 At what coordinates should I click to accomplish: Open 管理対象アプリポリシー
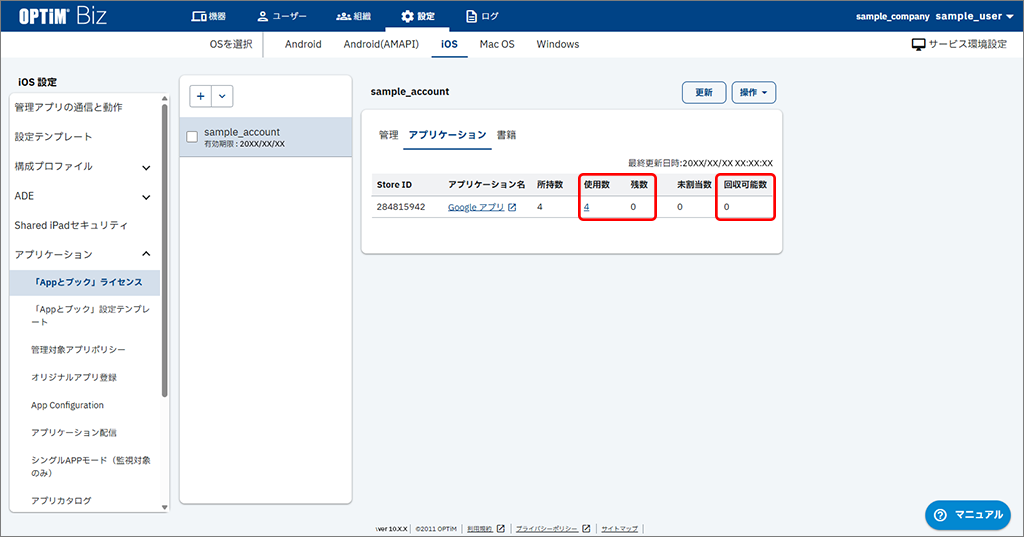coord(78,350)
